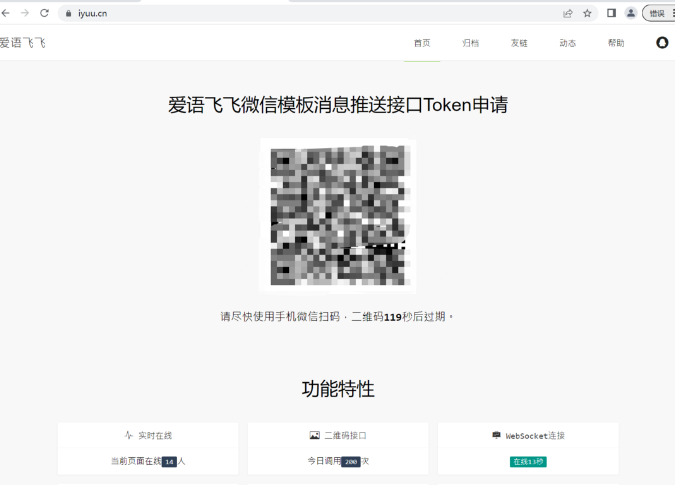
Task: Bookmark this page with the star
Action: pos(587,13)
